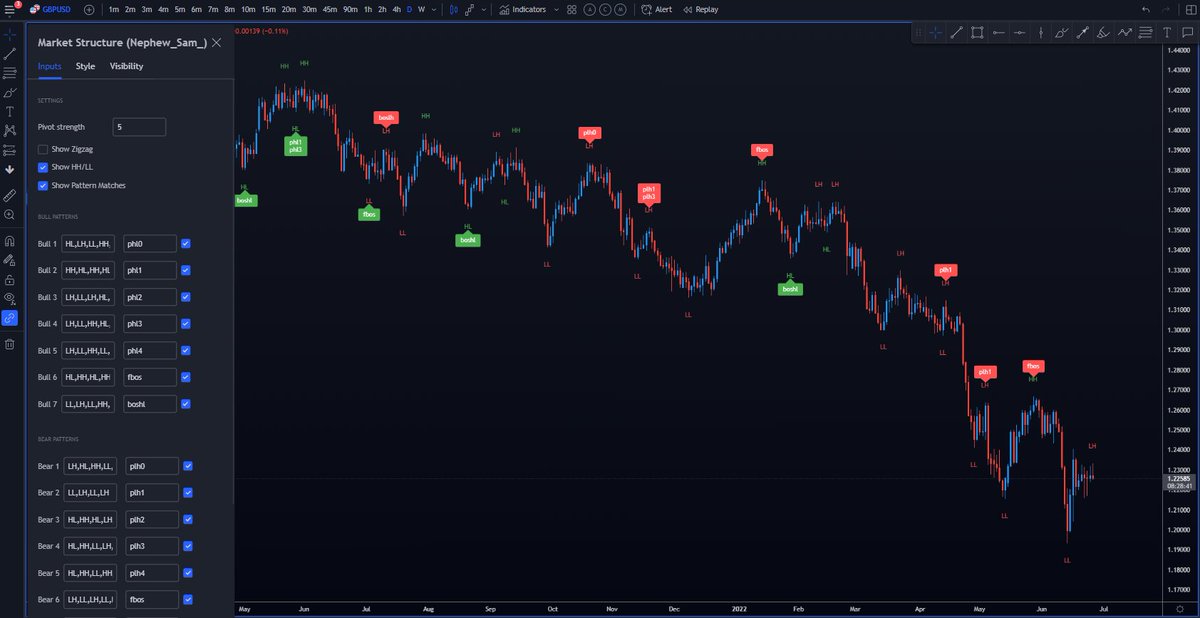The image size is (1200, 618).
Task: Undo the last chart action
Action: pos(1145,9)
